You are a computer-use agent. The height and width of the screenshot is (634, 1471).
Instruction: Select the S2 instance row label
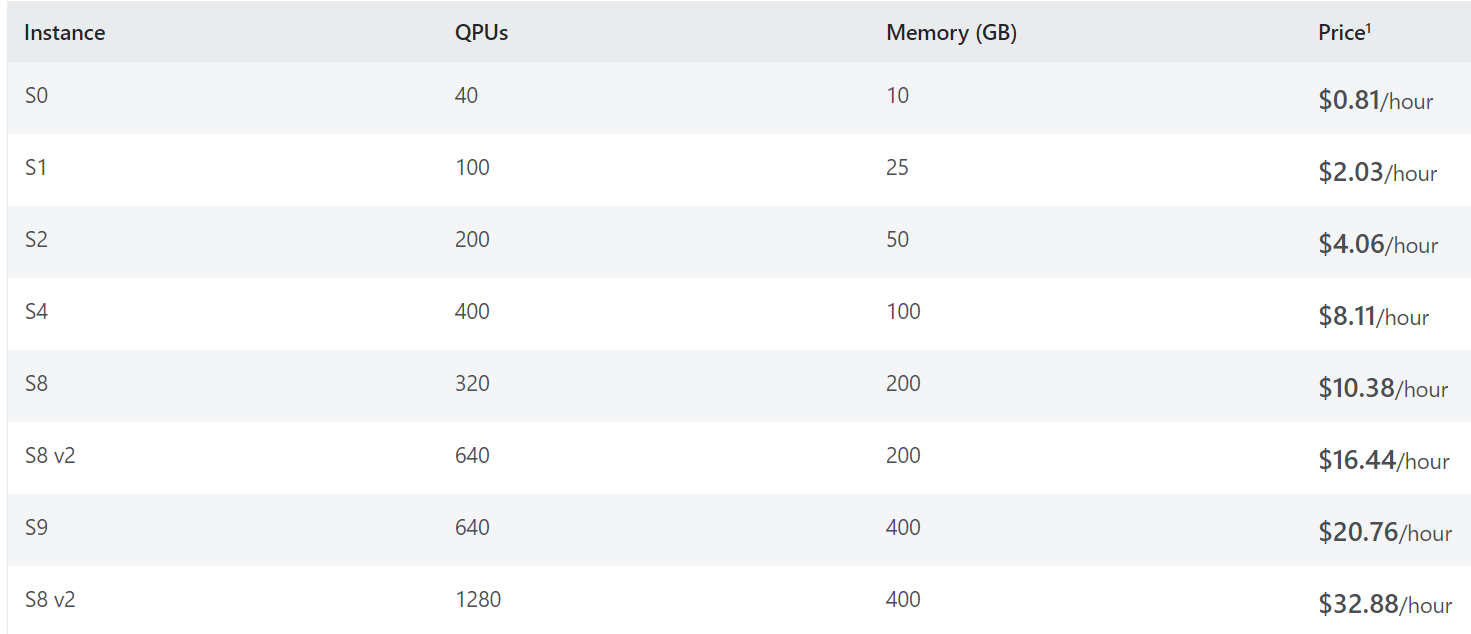pyautogui.click(x=36, y=240)
